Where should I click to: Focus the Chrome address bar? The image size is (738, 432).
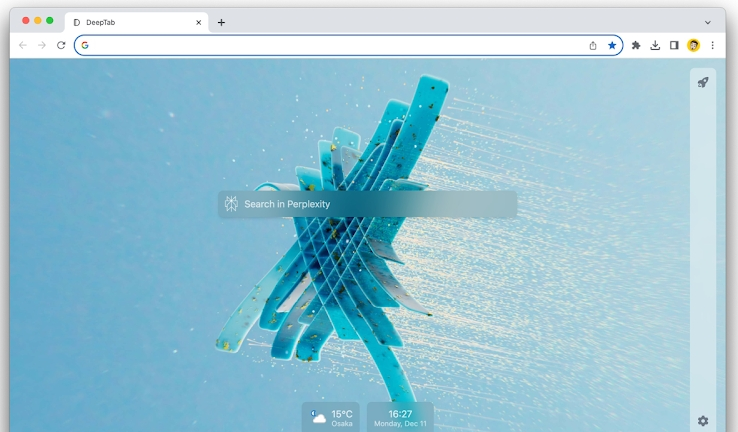point(348,45)
